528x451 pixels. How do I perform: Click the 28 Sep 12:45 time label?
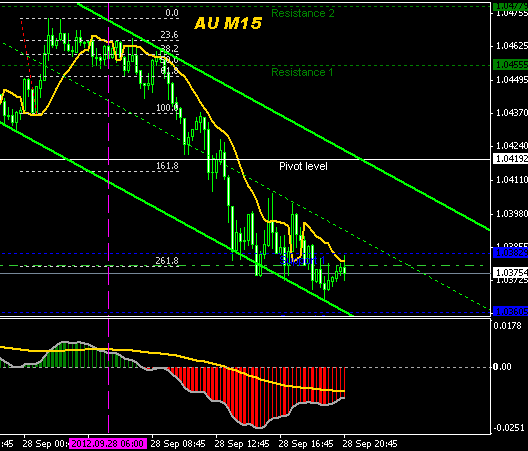pos(242,443)
